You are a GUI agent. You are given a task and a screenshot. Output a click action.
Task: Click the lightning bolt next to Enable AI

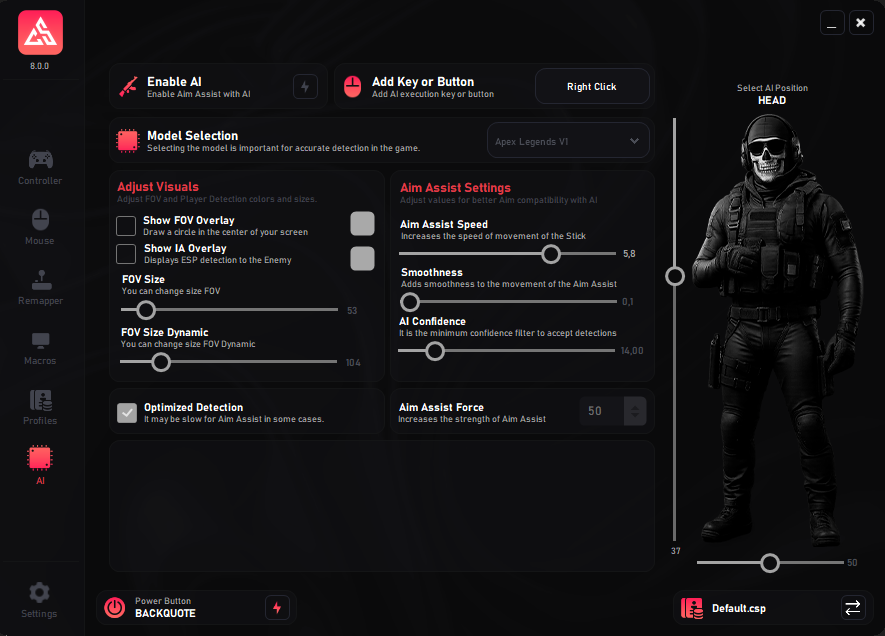(305, 86)
